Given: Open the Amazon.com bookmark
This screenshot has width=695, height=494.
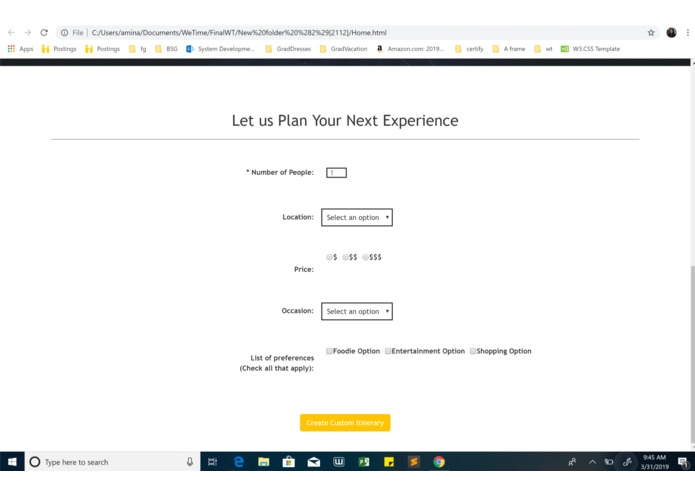Looking at the screenshot, I should pos(410,49).
